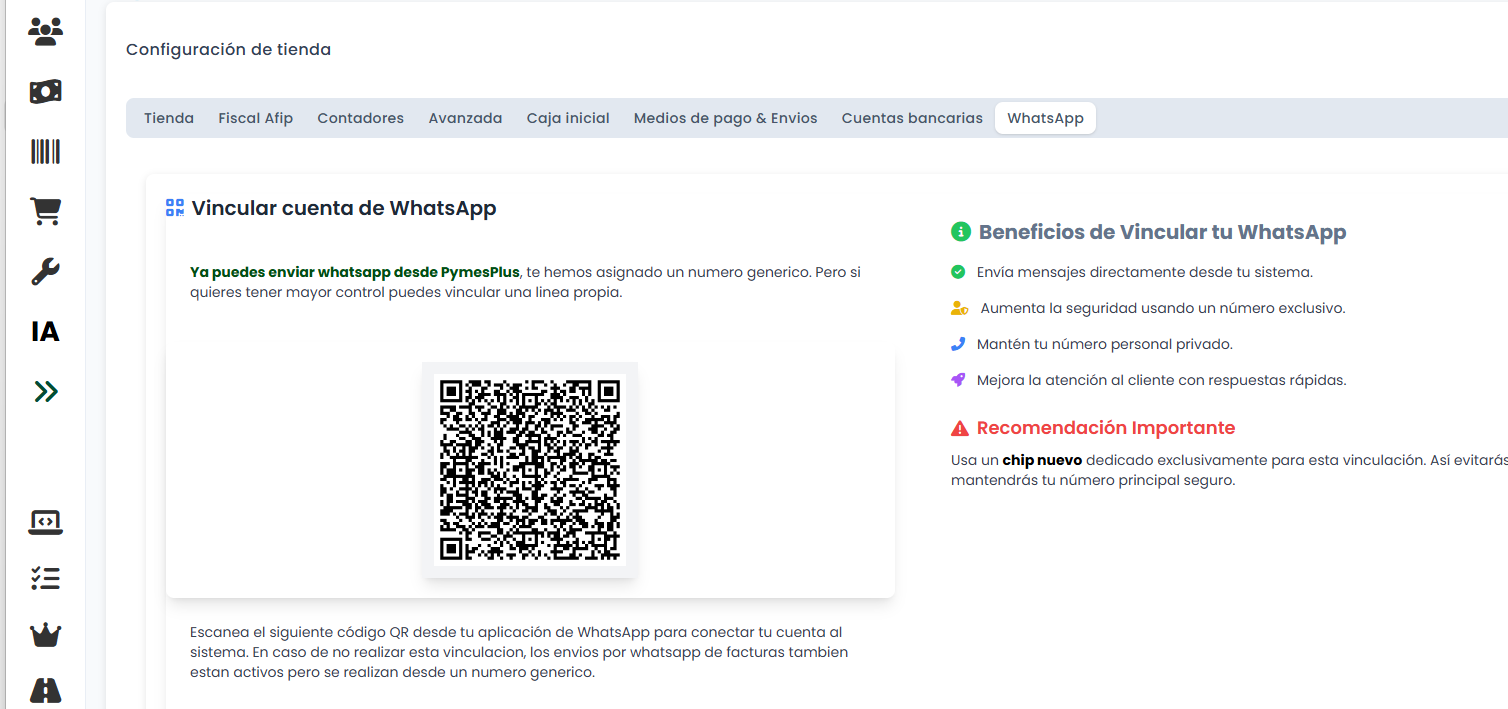Screen dimensions: 1508x709
Task: Select the Cuentas bancarias tab
Action: [911, 117]
